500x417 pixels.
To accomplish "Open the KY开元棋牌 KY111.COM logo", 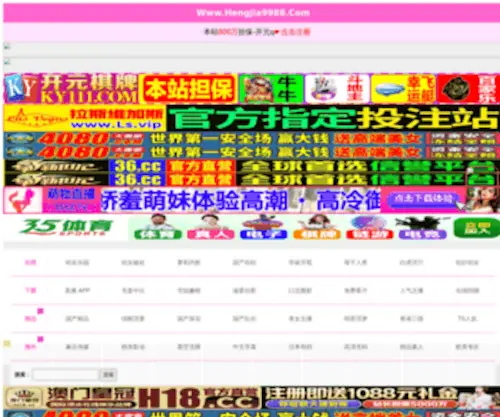I will [71, 88].
